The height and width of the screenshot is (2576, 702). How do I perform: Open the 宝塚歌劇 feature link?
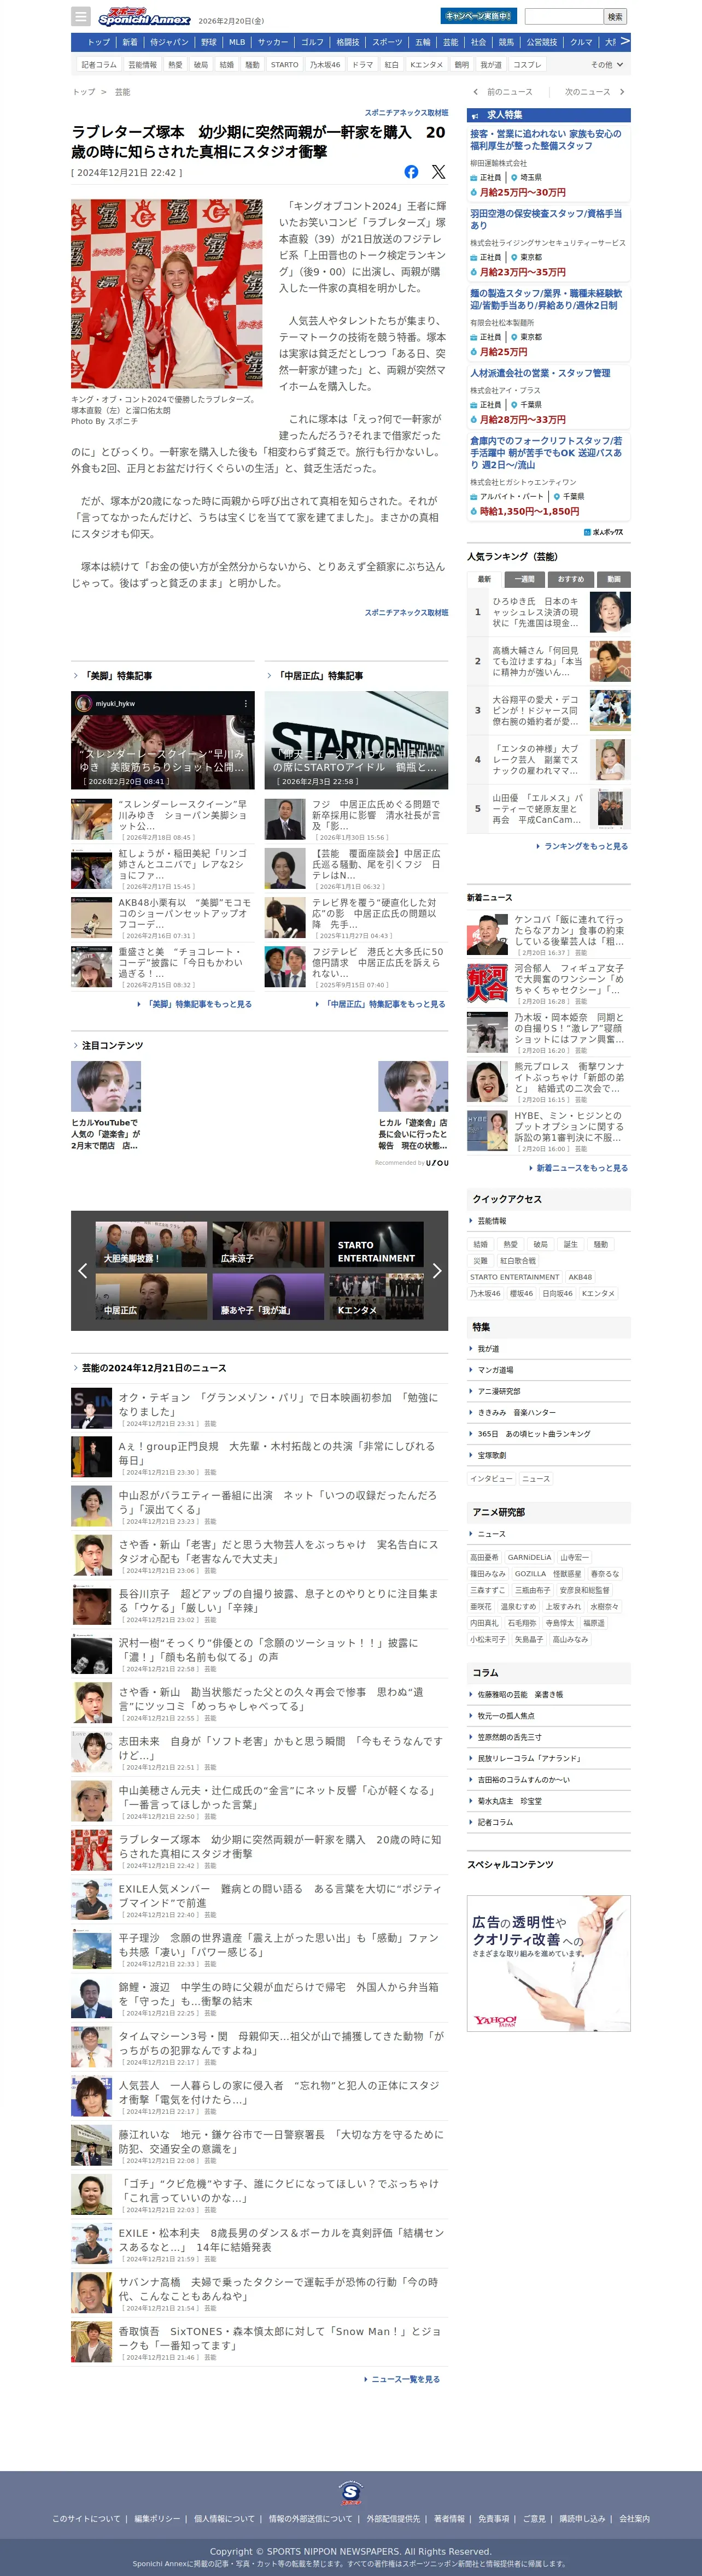[492, 1455]
